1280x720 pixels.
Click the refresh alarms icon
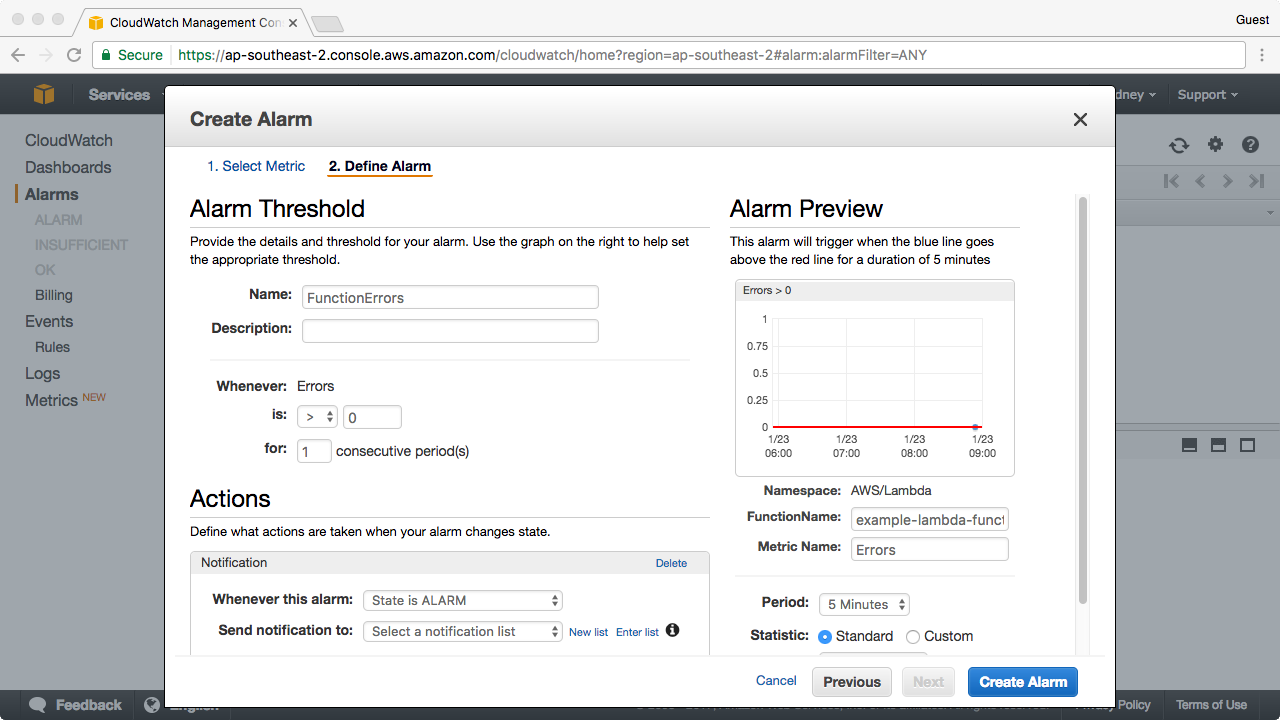pyautogui.click(x=1179, y=145)
